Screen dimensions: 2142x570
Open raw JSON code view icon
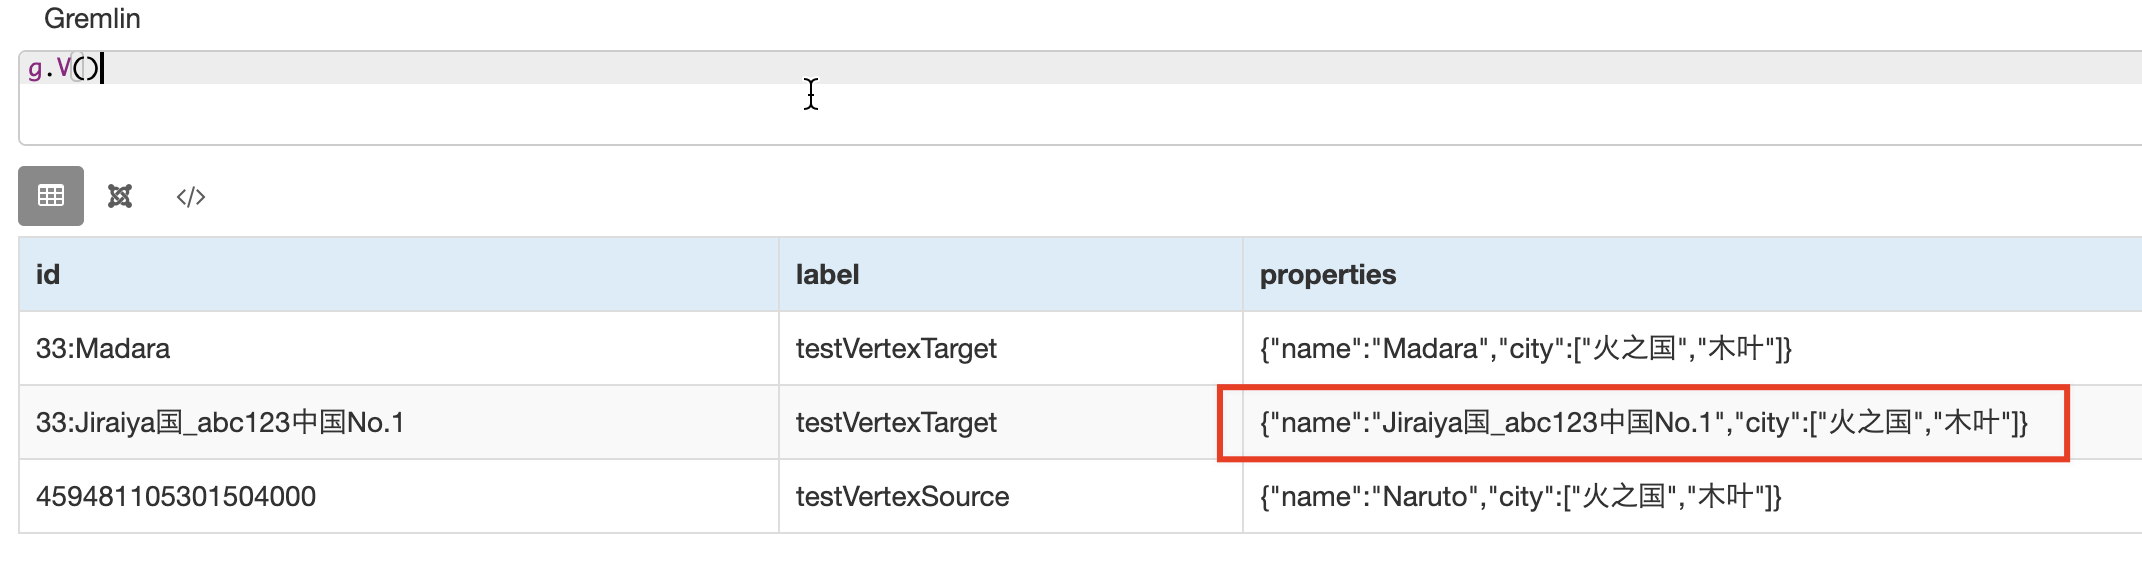pyautogui.click(x=190, y=197)
